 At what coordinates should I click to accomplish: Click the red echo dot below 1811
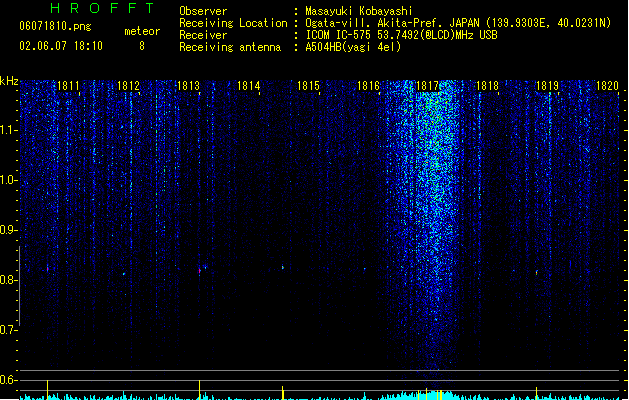coord(47,269)
